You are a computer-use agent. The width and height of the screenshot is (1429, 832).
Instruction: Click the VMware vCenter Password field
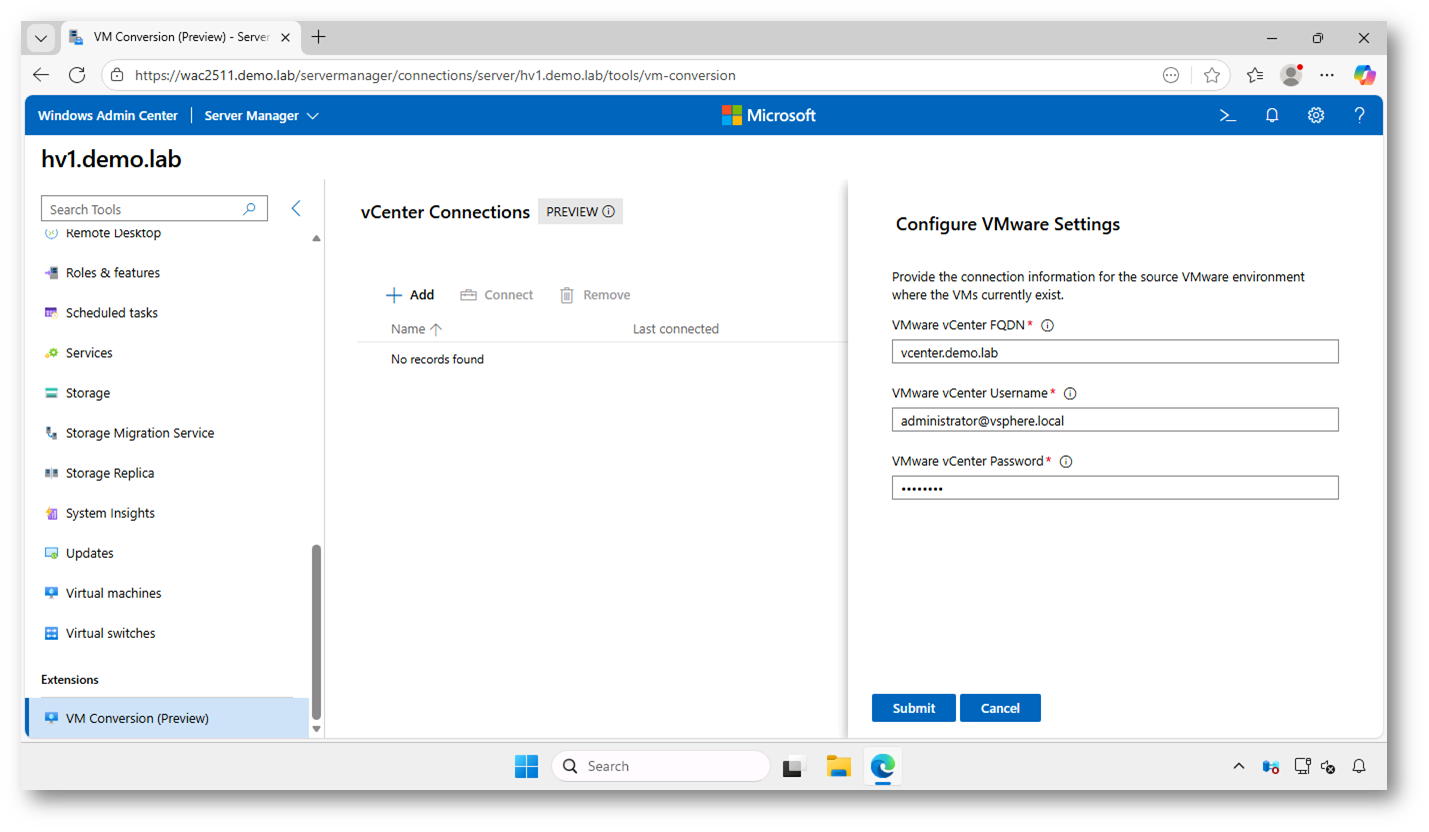tap(1114, 488)
